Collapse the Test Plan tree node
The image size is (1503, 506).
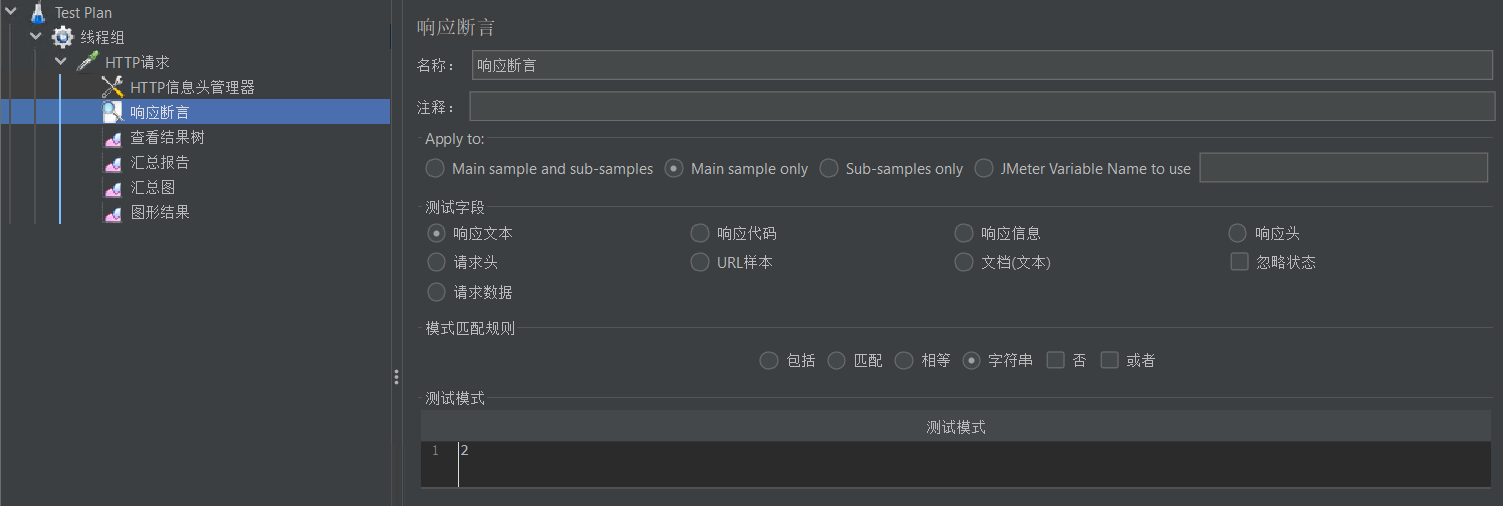tap(11, 12)
